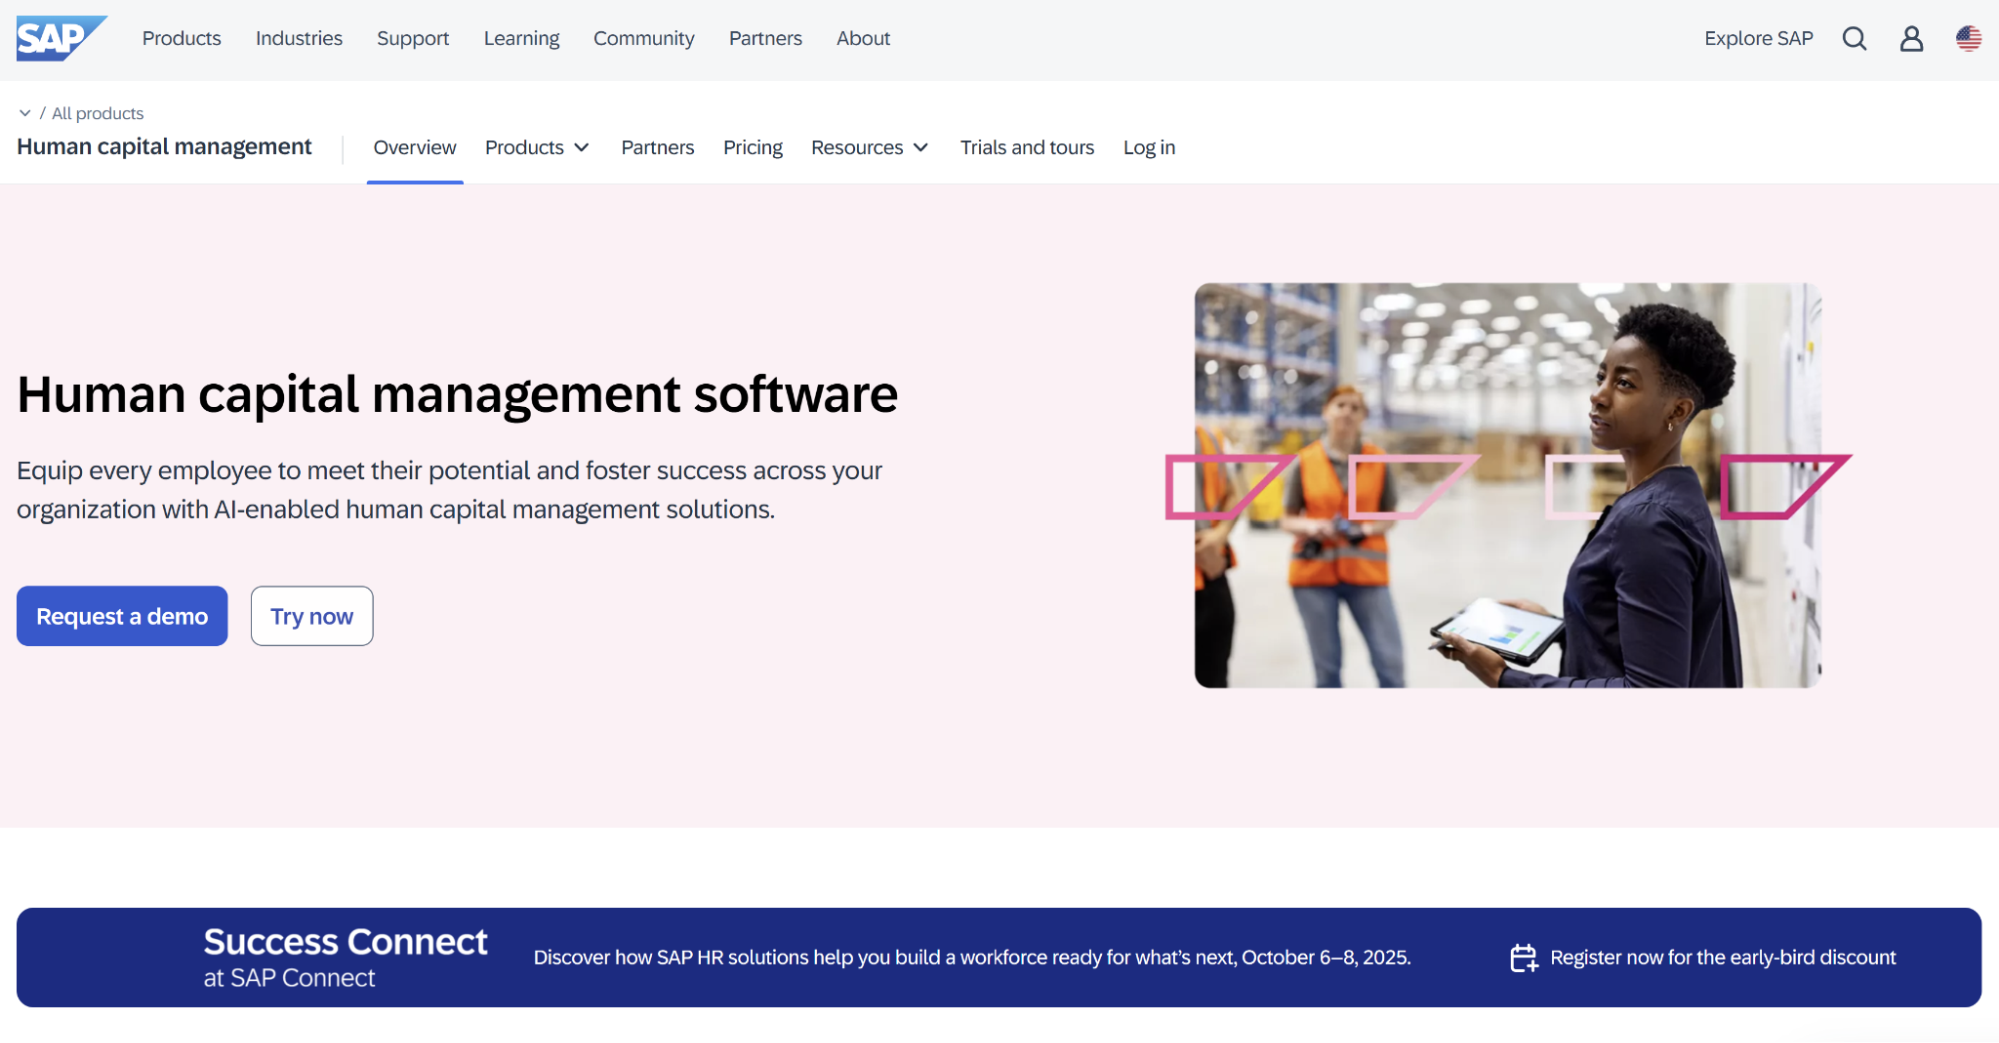Open the Trials and tours tab

pos(1027,147)
